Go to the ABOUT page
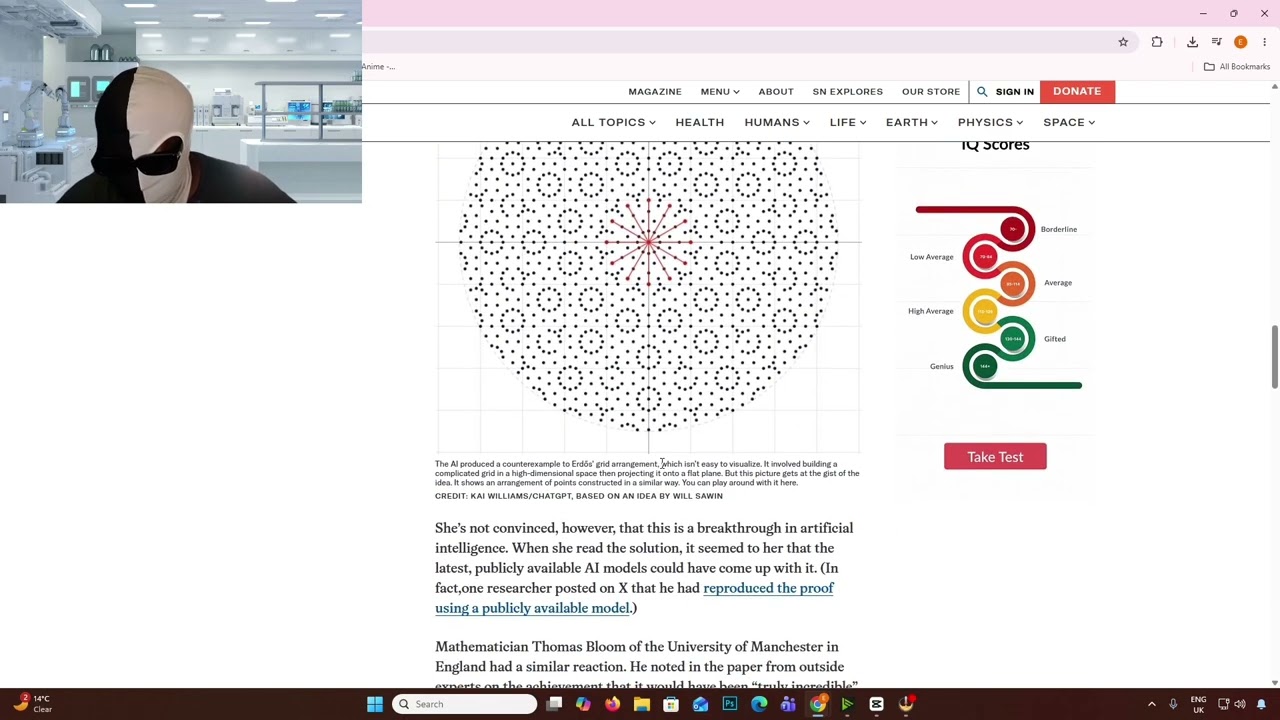This screenshot has width=1280, height=720. (x=776, y=92)
